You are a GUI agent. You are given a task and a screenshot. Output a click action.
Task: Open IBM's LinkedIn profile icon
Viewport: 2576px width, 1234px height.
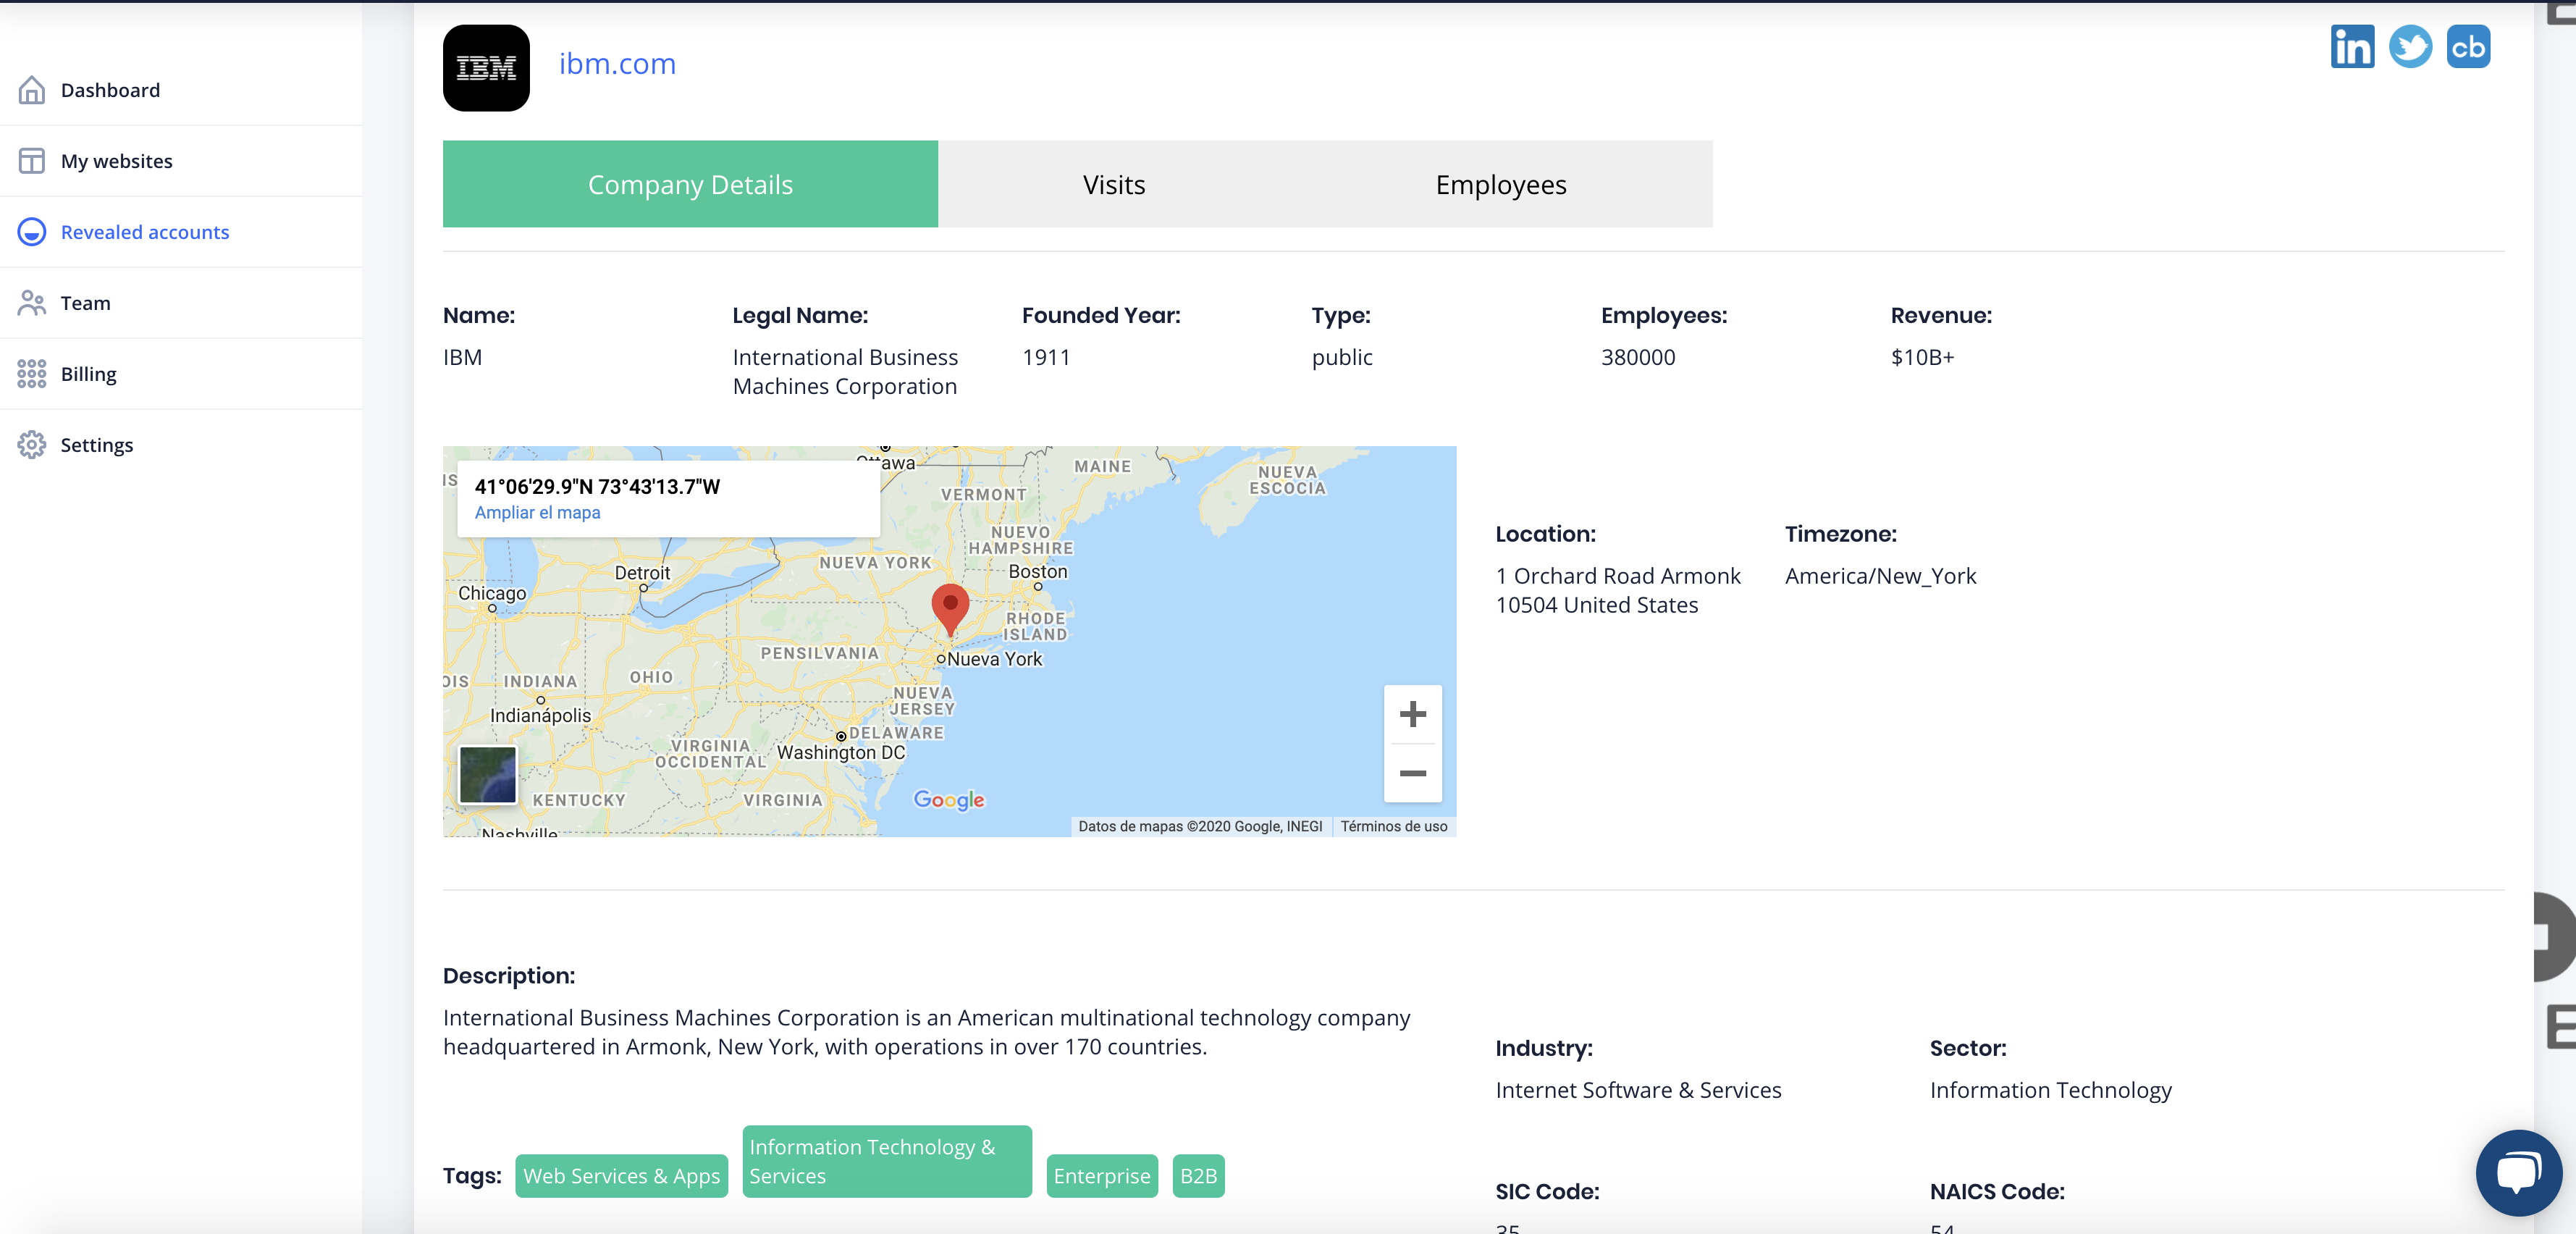pyautogui.click(x=2351, y=47)
